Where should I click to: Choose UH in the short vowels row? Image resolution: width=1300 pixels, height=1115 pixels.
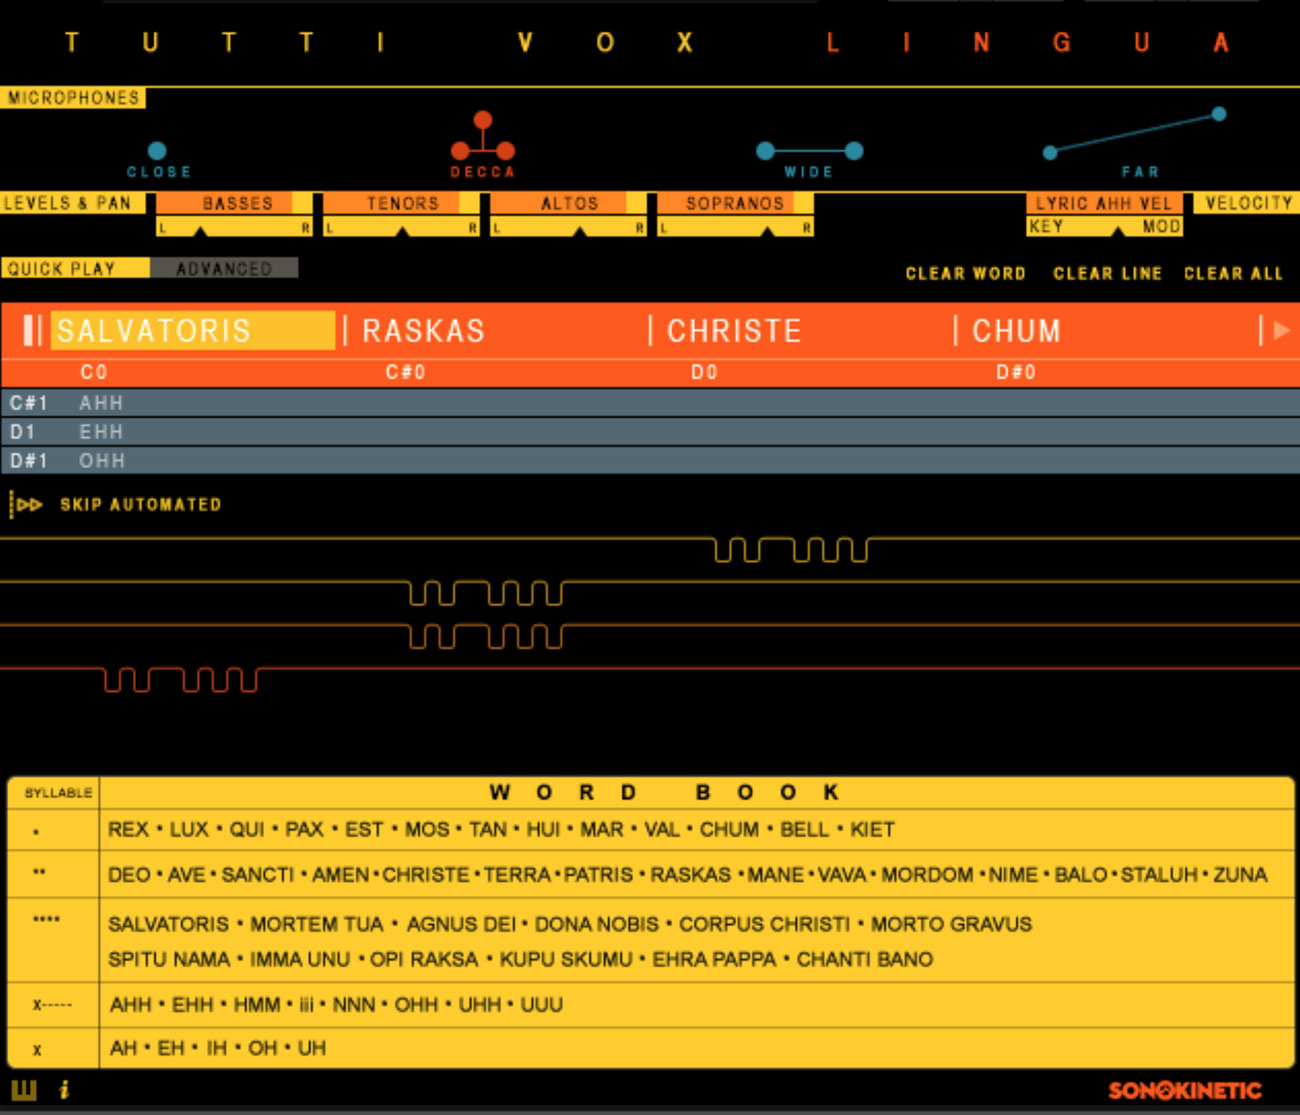tap(312, 1048)
